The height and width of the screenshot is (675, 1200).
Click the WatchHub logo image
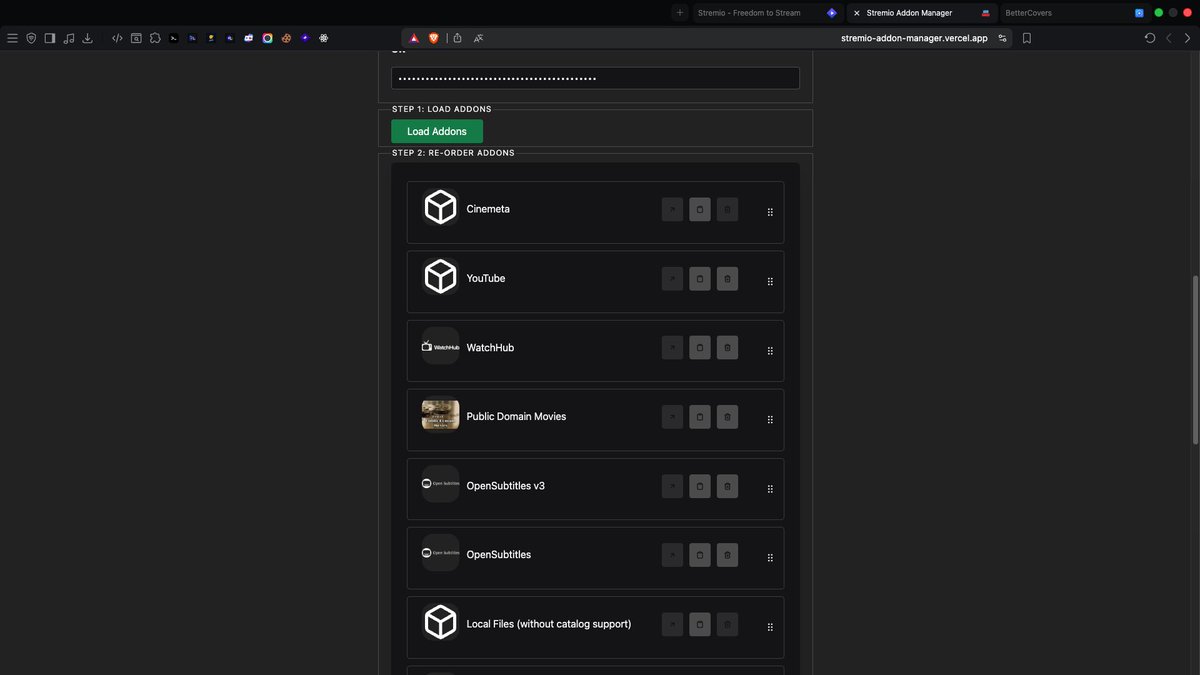pyautogui.click(x=440, y=346)
